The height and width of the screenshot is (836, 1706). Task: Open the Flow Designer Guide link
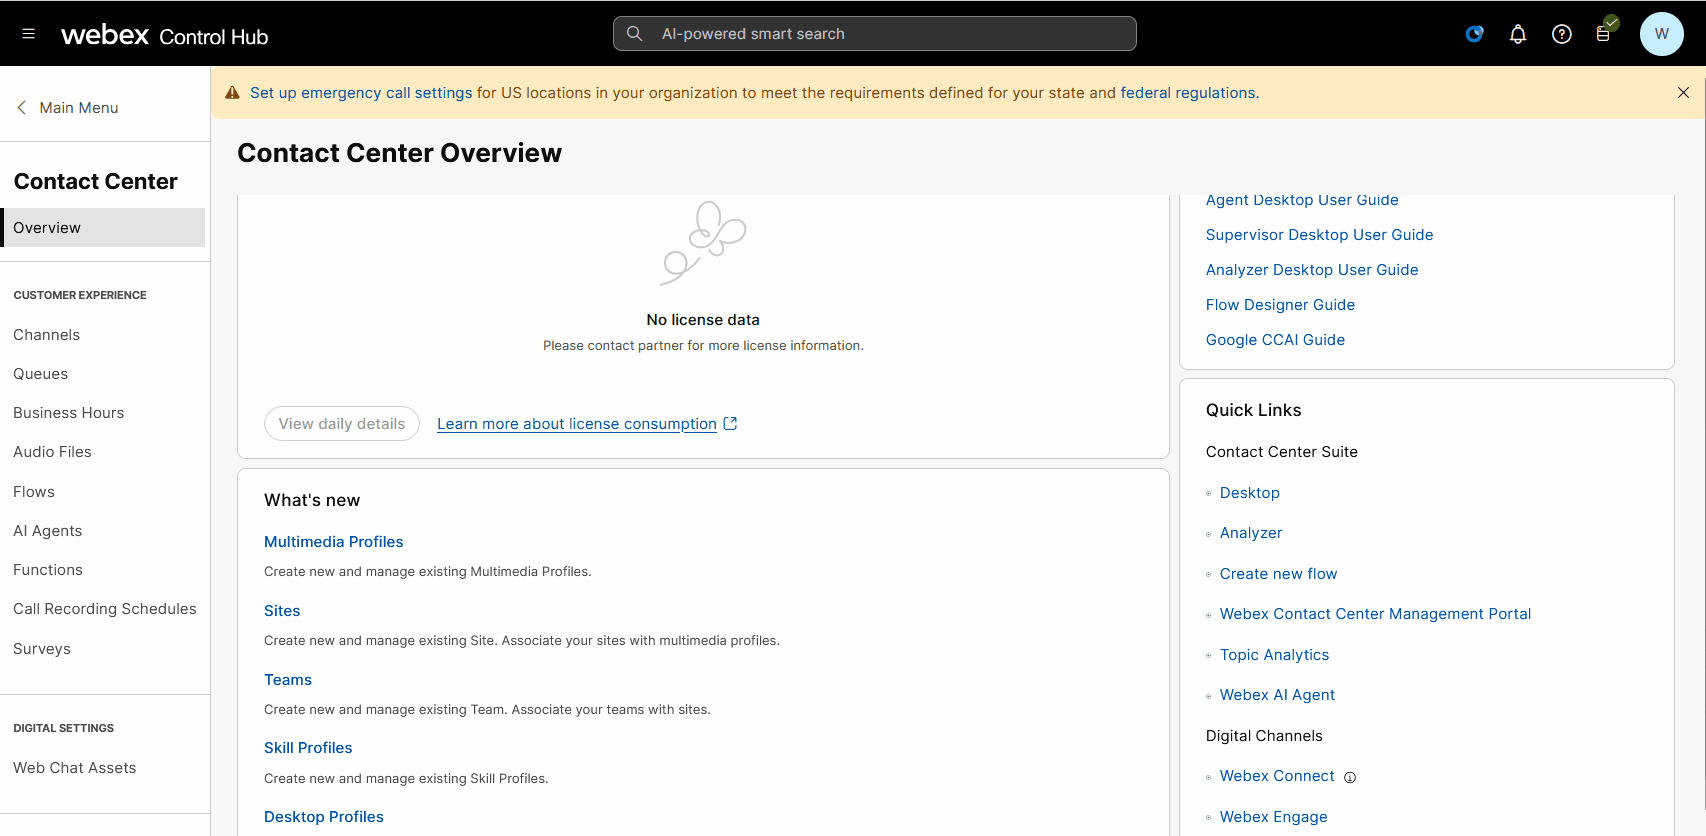pos(1280,305)
